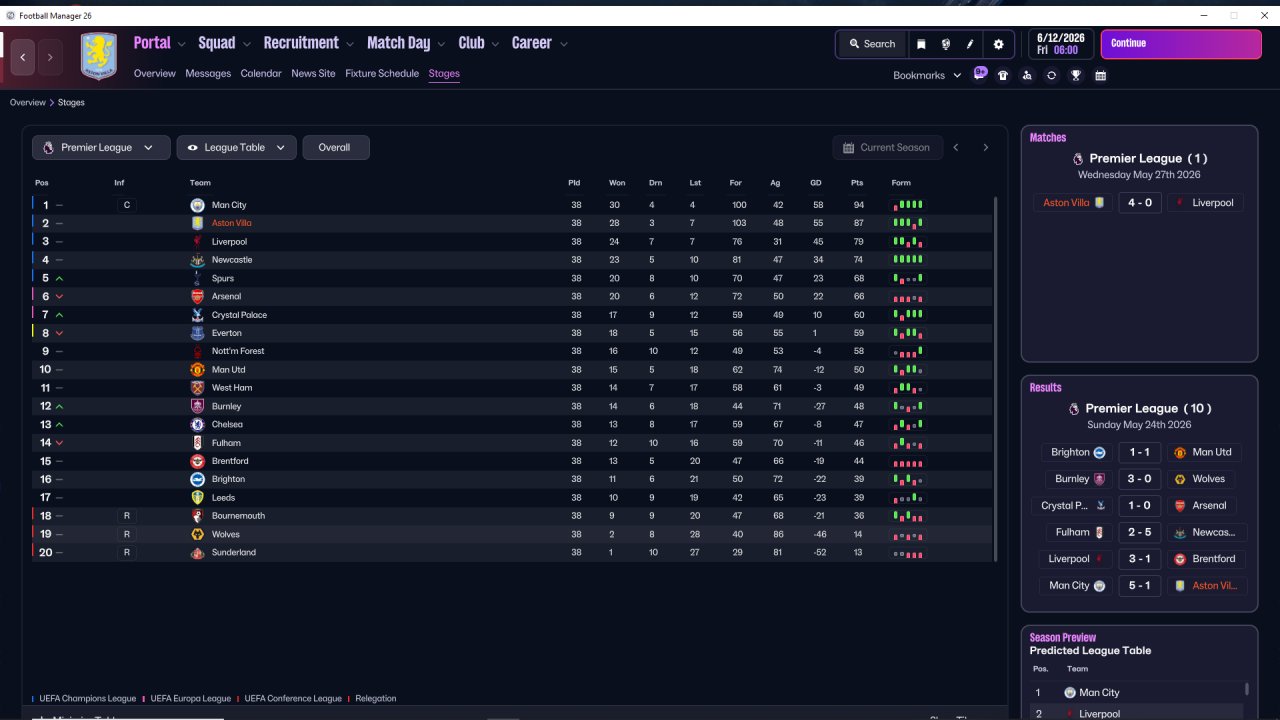Image resolution: width=1280 pixels, height=720 pixels.
Task: Click the circular refresh arrows shortcut icon
Action: (1051, 75)
